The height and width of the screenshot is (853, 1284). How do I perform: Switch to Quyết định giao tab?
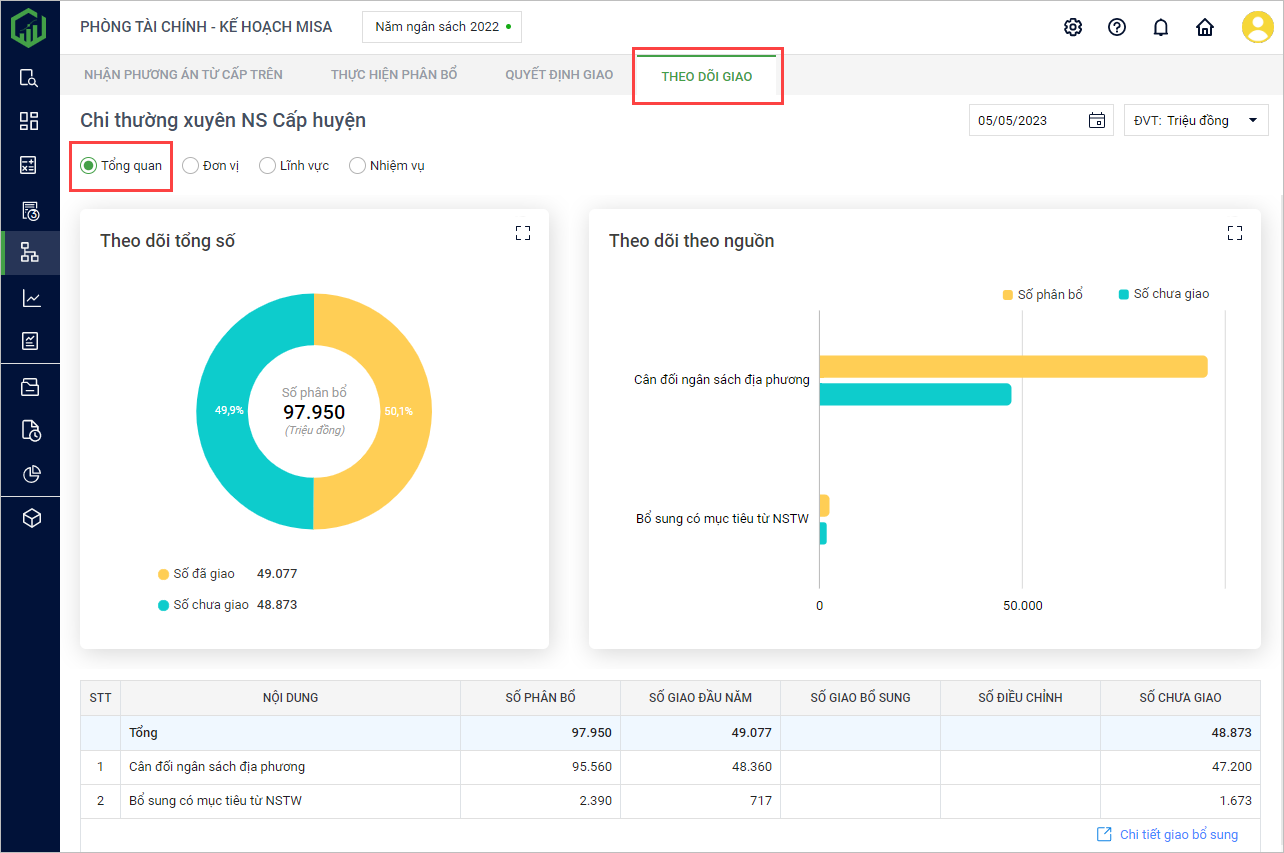(559, 75)
